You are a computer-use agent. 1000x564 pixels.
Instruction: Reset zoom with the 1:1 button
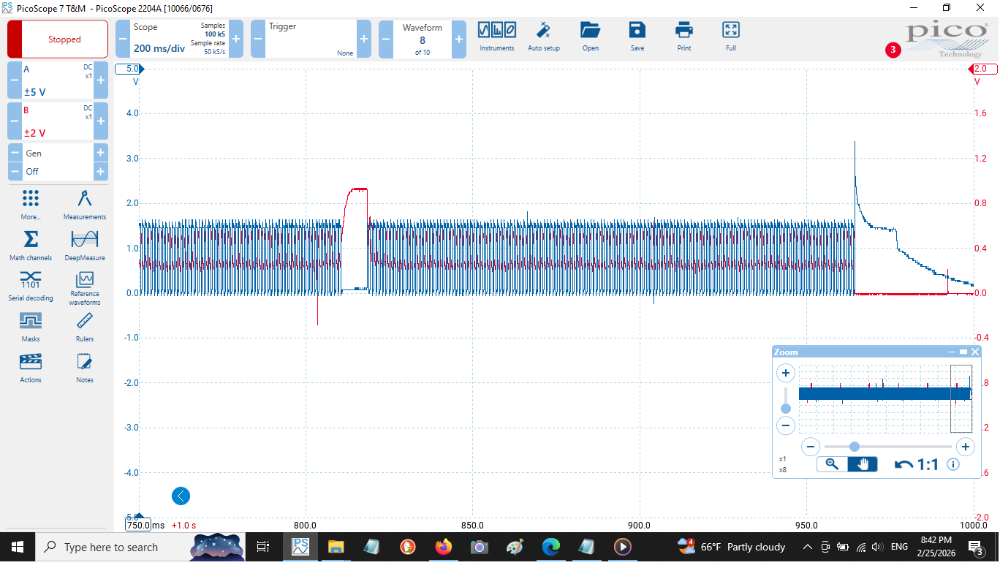(x=916, y=464)
